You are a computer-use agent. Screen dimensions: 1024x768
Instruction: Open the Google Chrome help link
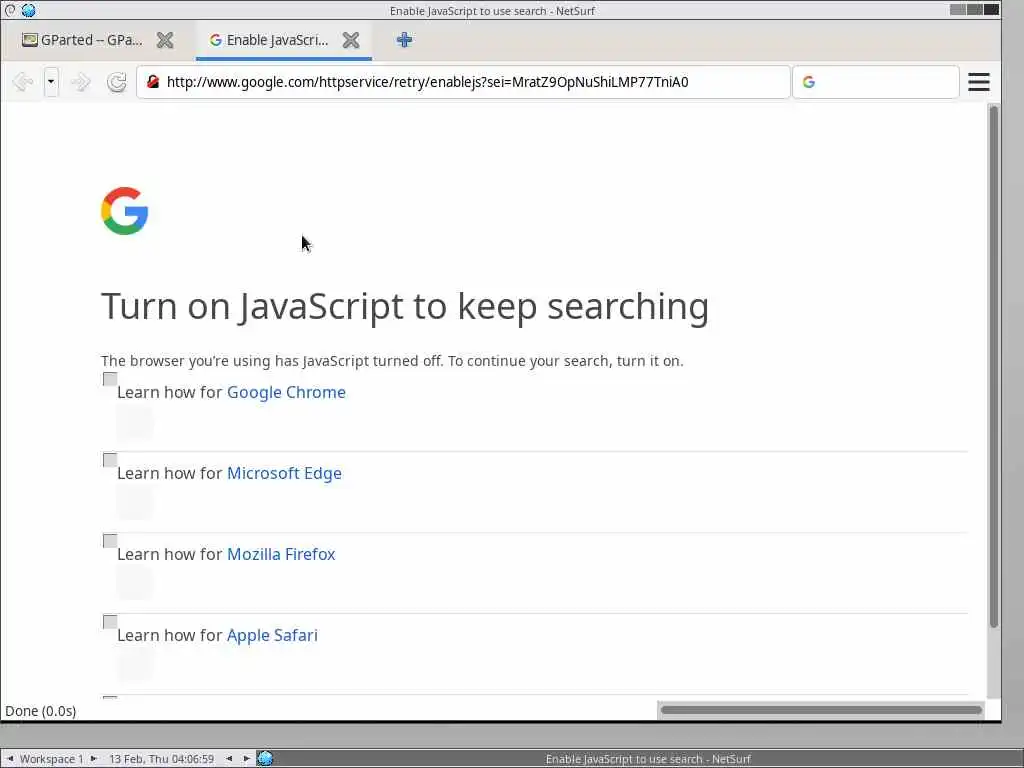click(x=286, y=392)
